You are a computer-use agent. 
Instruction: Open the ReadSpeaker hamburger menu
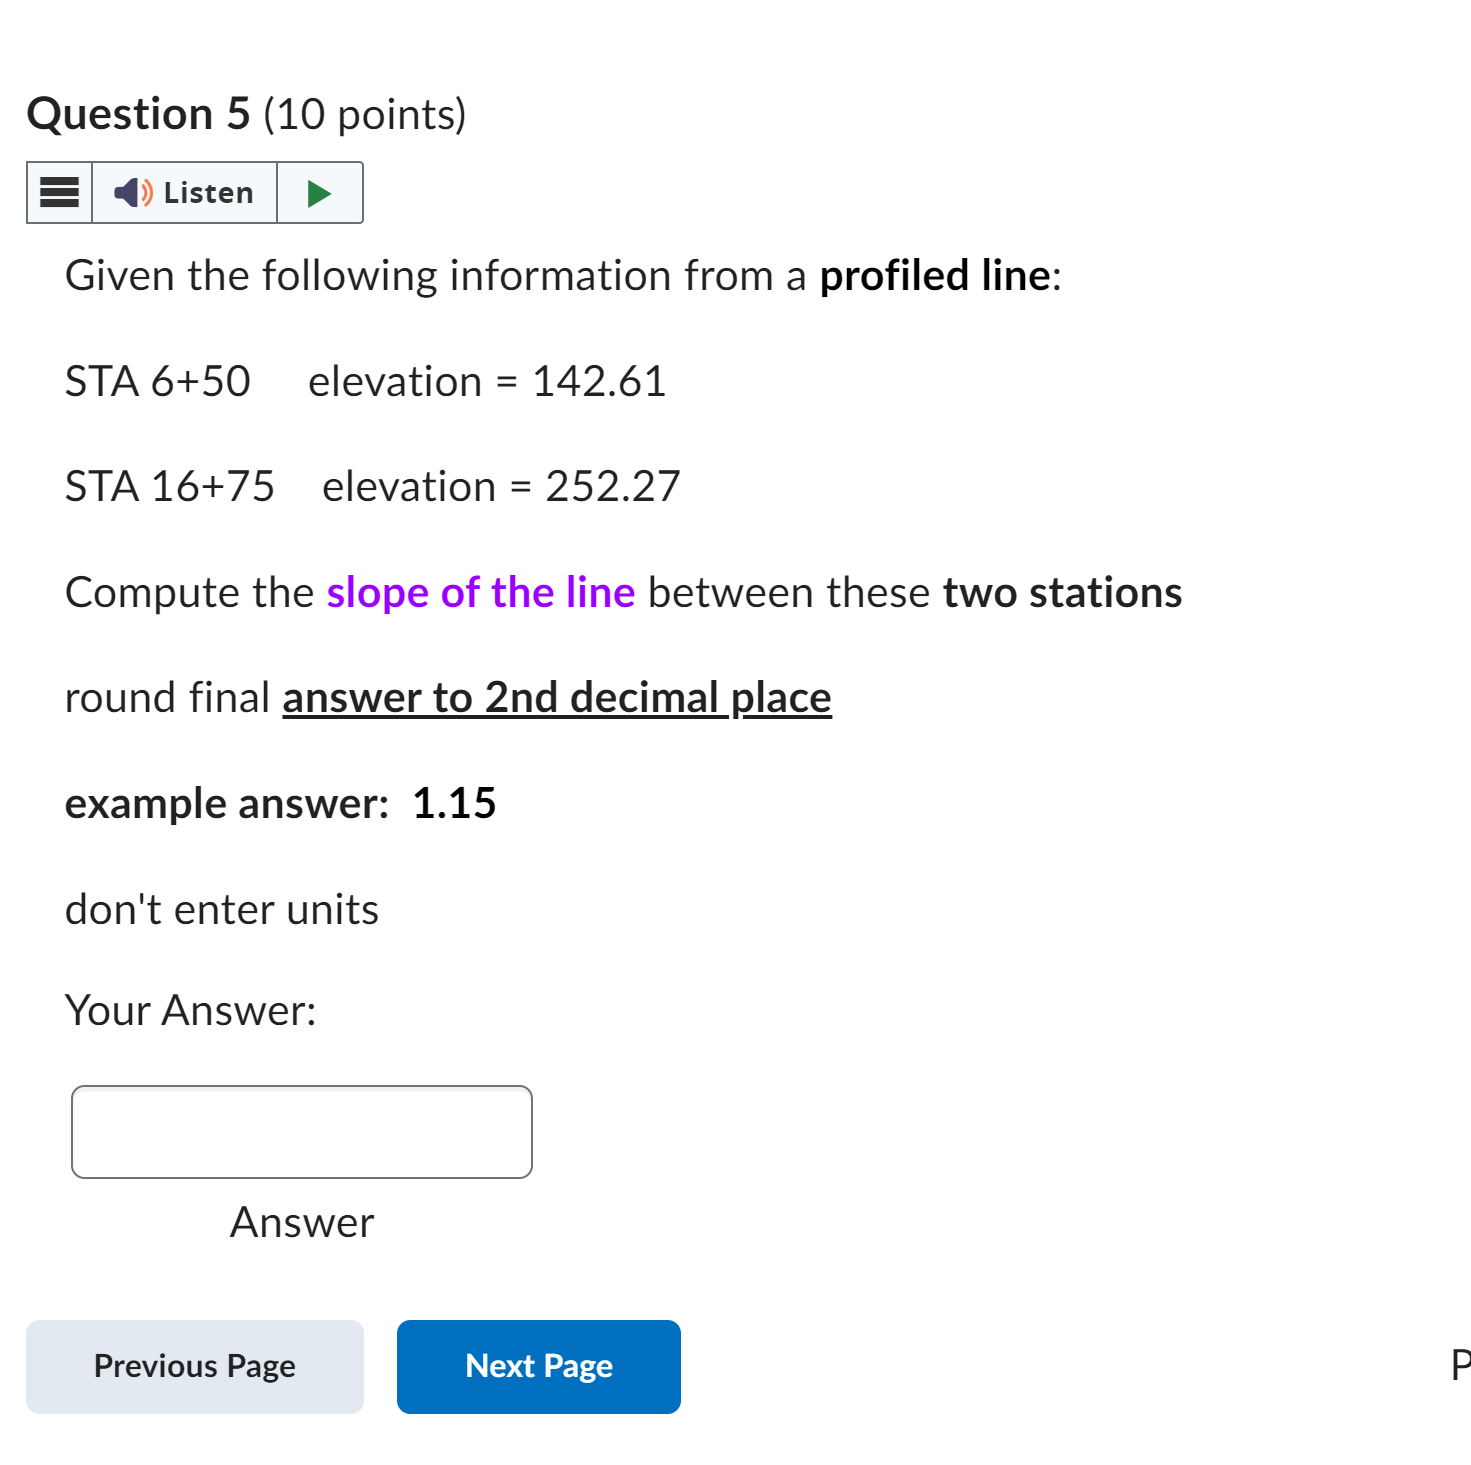[x=57, y=192]
